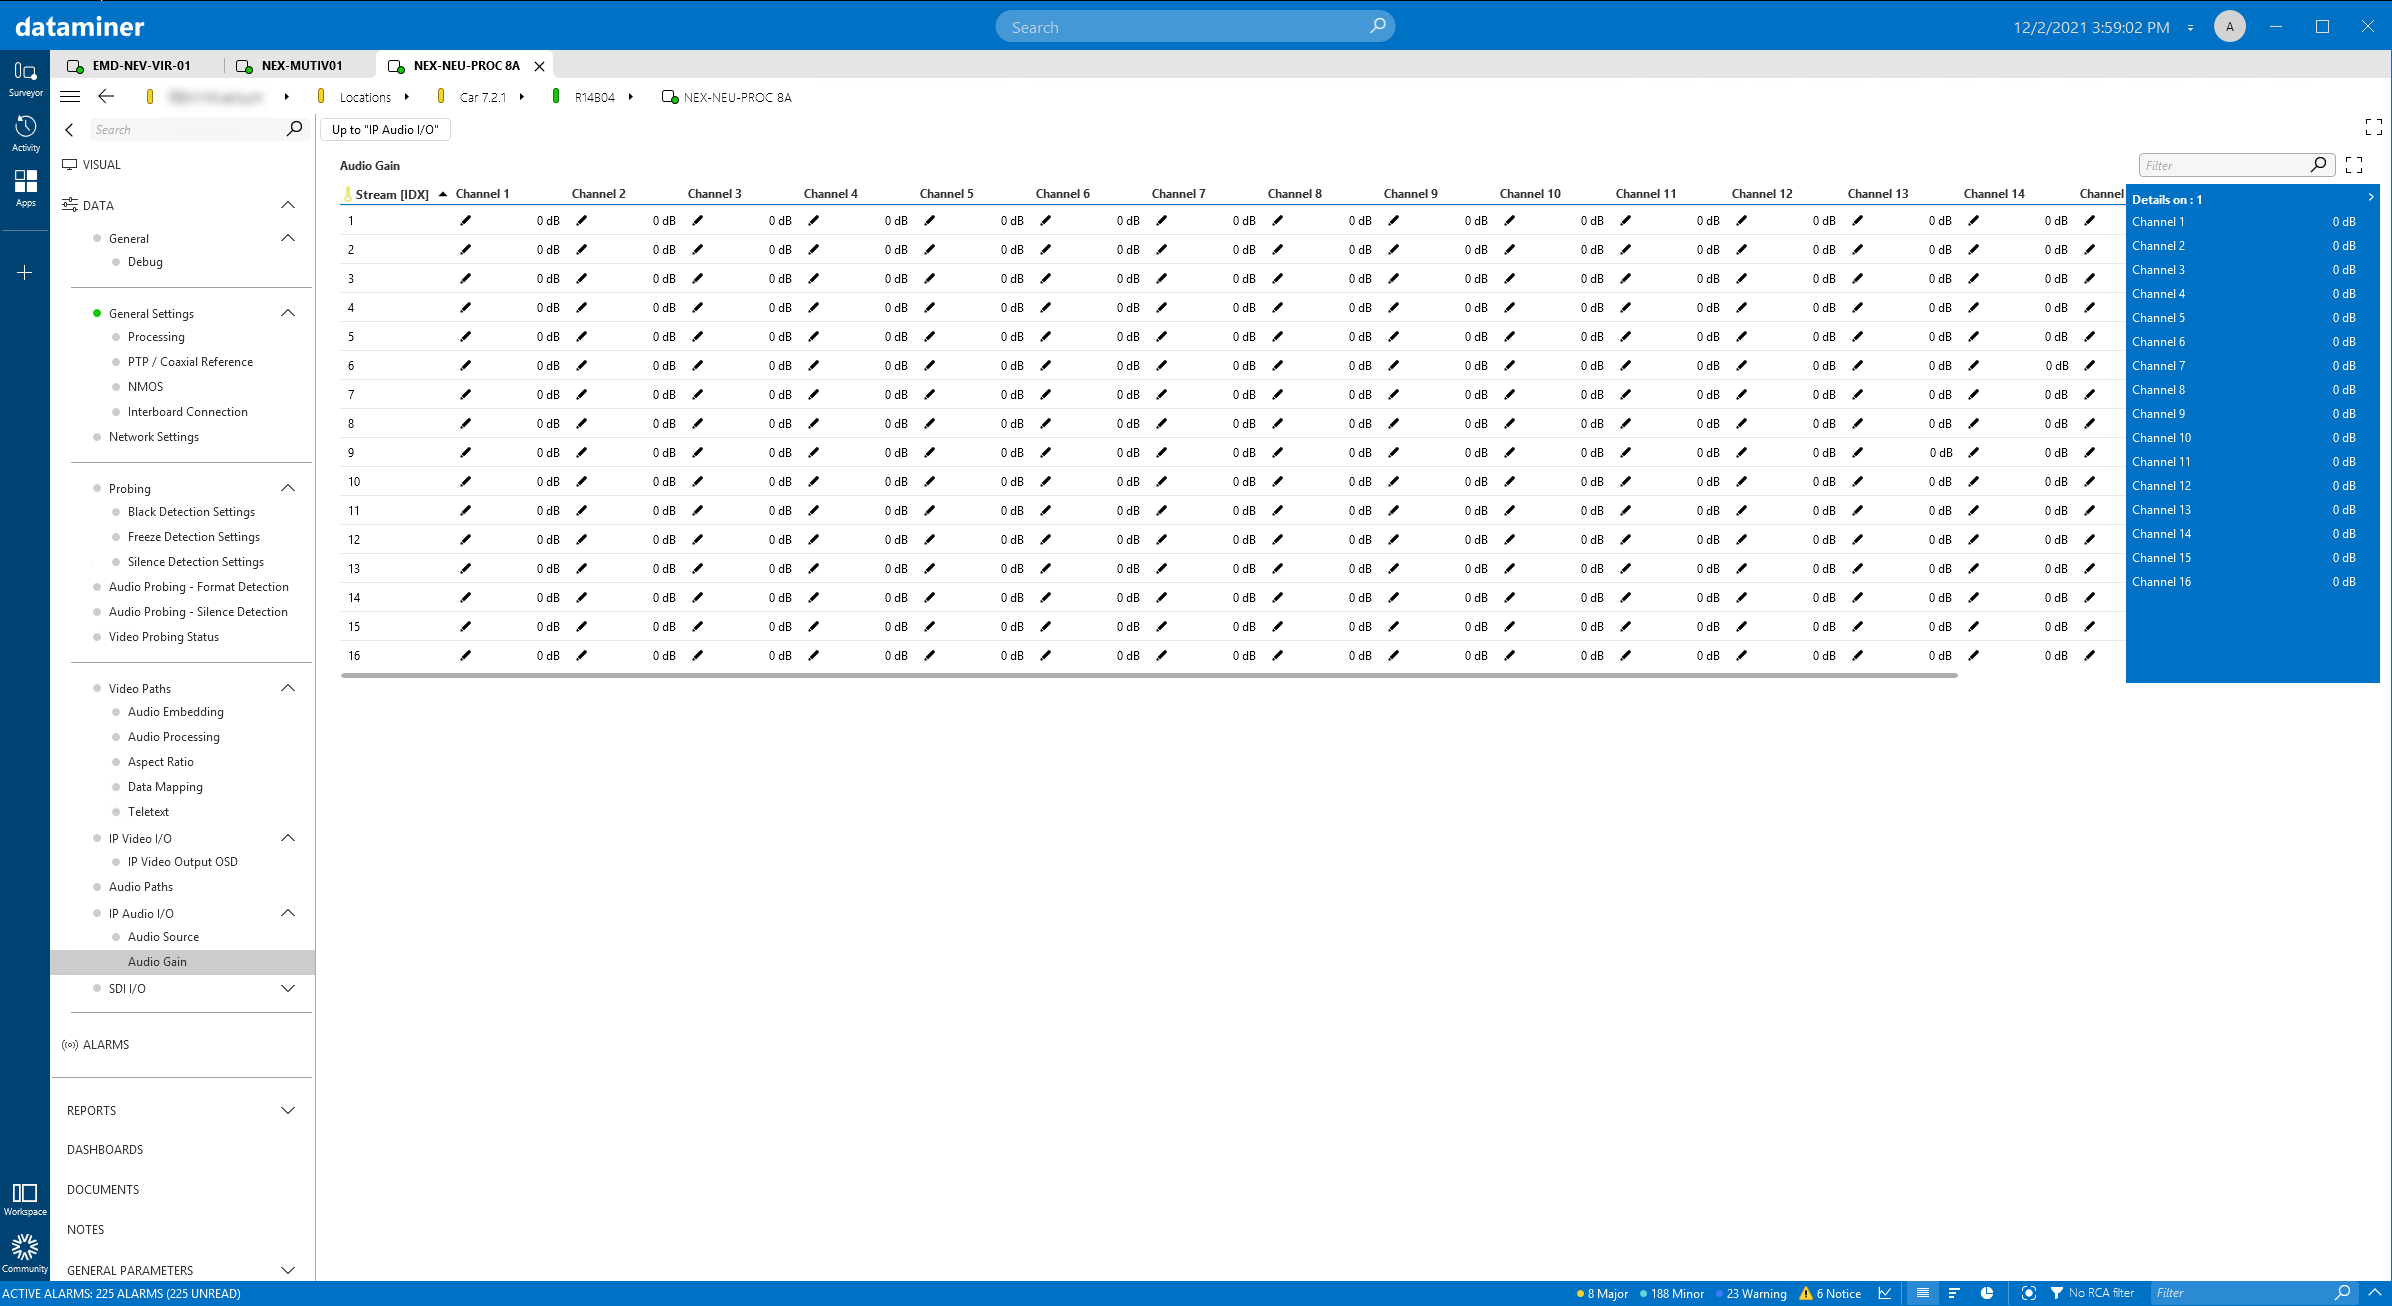The width and height of the screenshot is (2392, 1306).
Task: Edit Channel 7 gain for stream 10
Action: pyautogui.click(x=1161, y=482)
